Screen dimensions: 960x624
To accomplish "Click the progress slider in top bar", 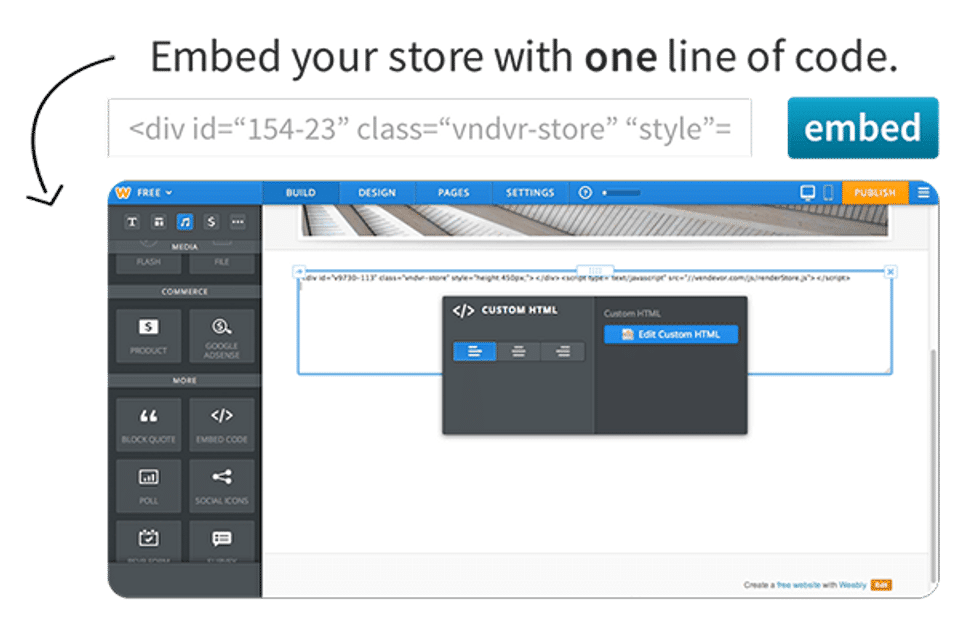I will [621, 192].
